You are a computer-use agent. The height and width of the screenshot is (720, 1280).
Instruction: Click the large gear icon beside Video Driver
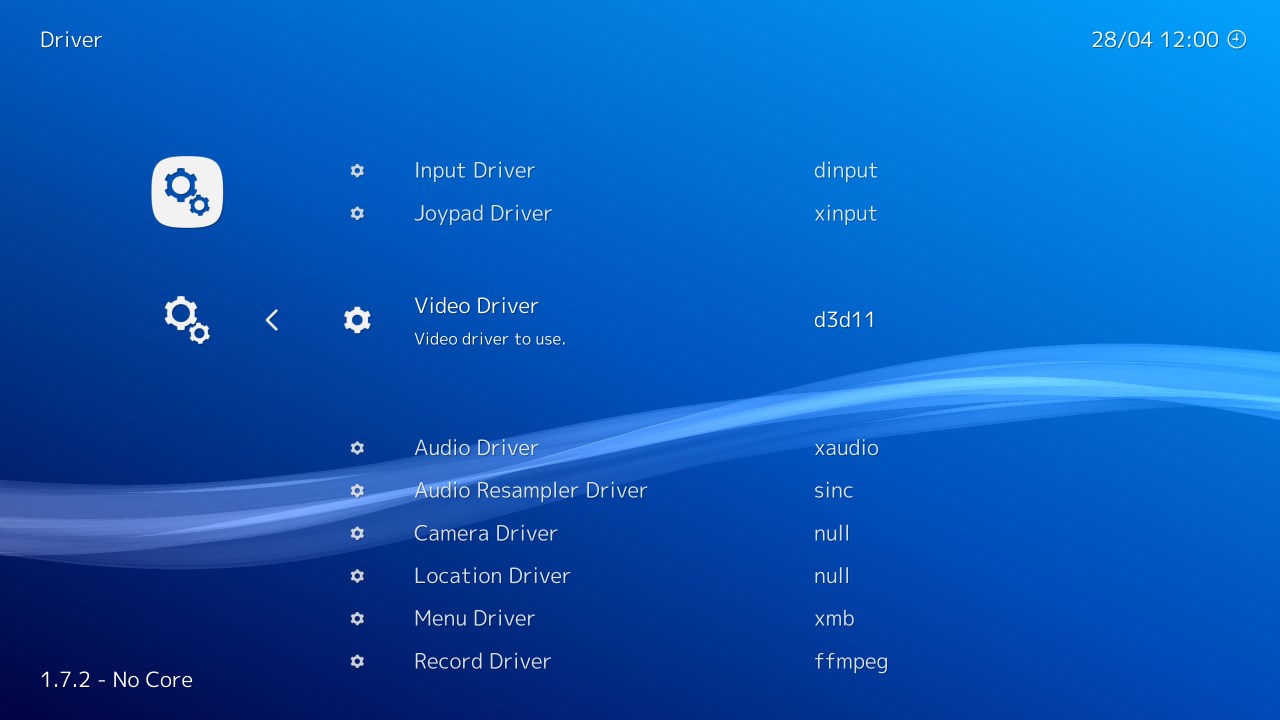357,320
